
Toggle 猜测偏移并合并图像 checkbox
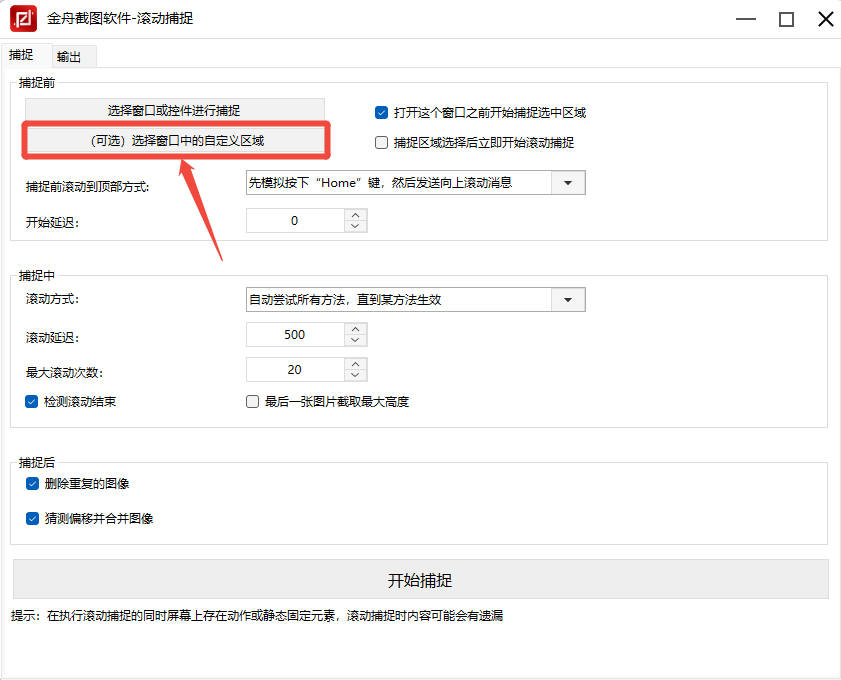click(32, 519)
